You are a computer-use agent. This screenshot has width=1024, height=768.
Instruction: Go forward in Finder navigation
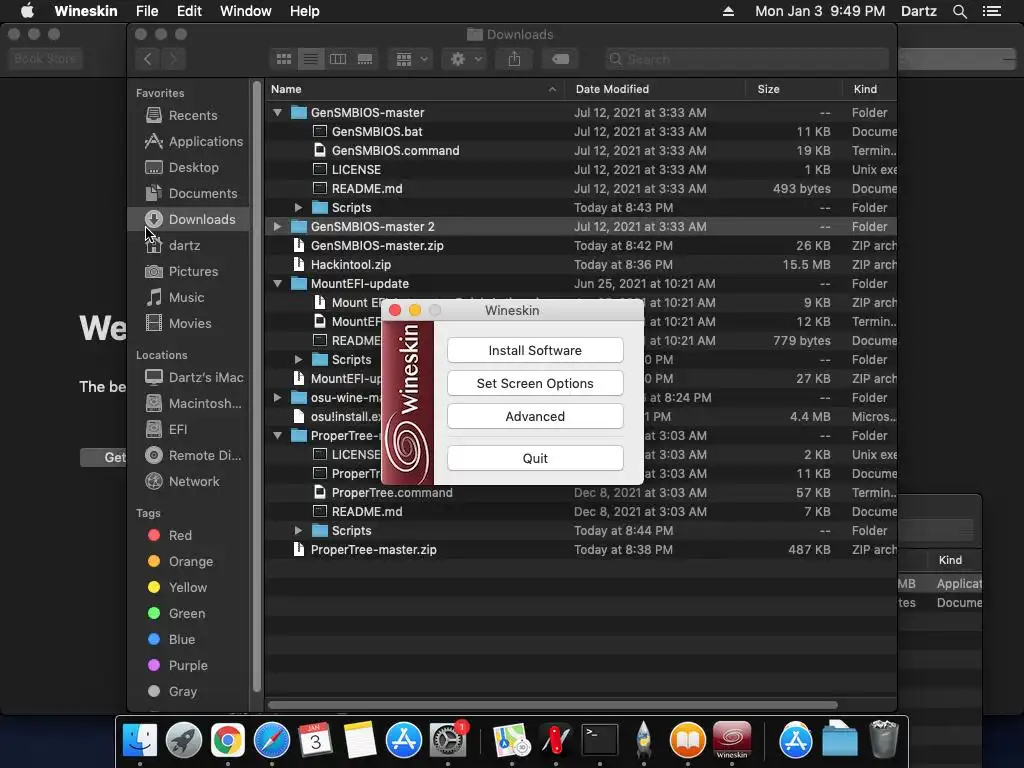[173, 59]
